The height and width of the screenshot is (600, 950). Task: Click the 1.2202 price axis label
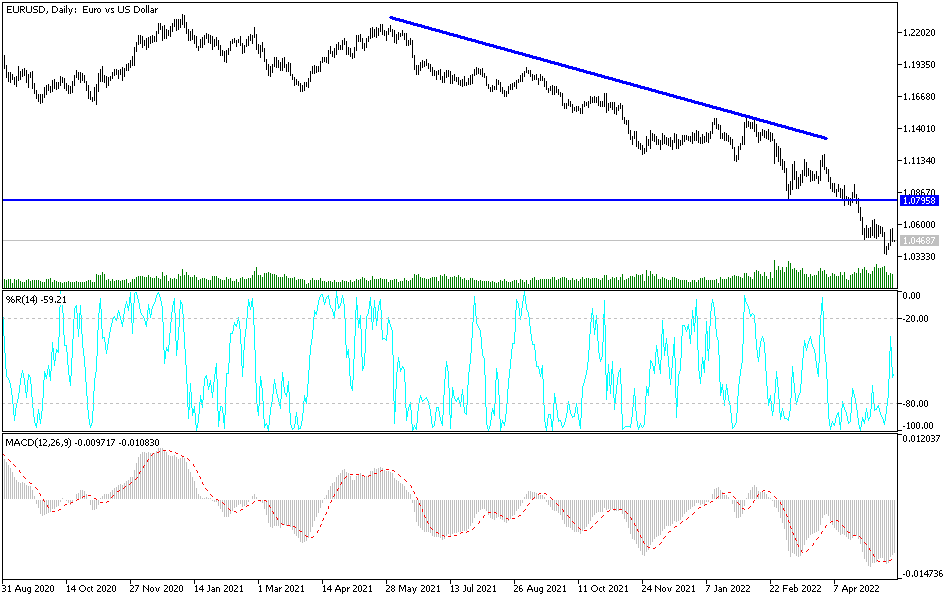918,30
